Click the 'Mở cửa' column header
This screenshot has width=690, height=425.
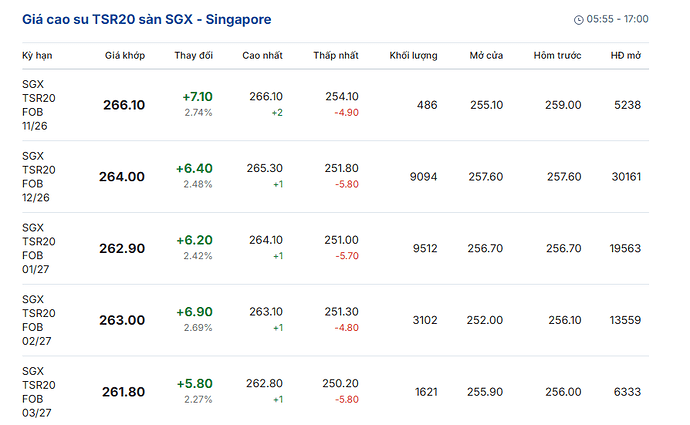click(x=486, y=55)
